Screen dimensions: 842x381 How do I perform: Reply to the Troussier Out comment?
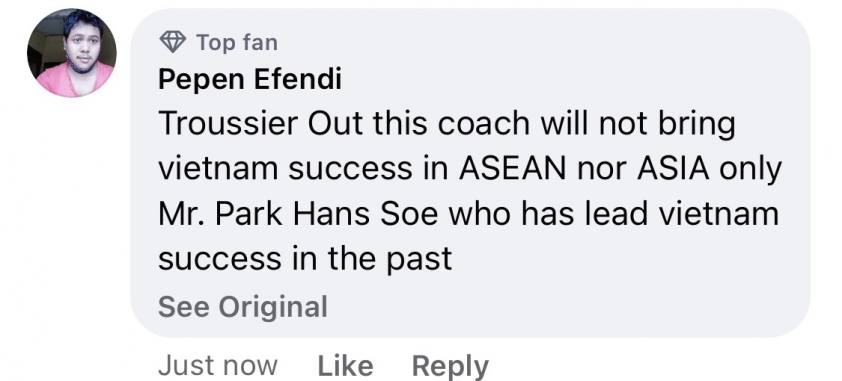tap(450, 367)
